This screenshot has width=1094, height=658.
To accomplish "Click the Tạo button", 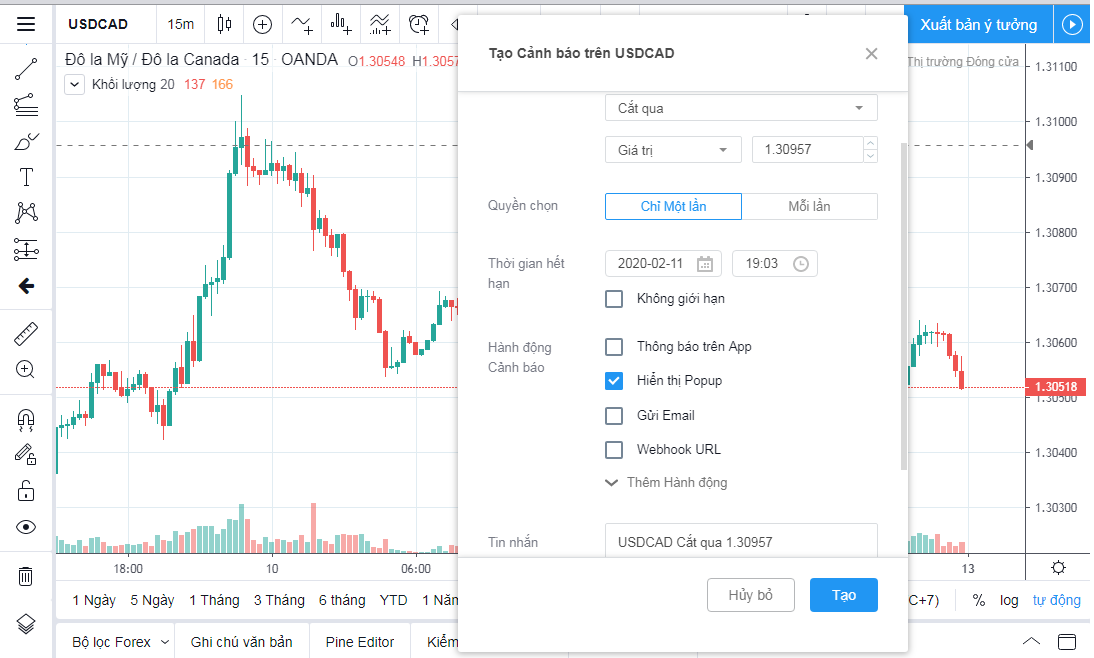I will [843, 595].
